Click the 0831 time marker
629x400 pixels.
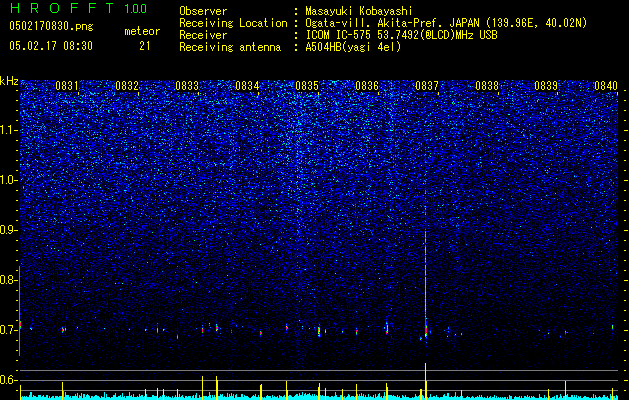(x=67, y=86)
